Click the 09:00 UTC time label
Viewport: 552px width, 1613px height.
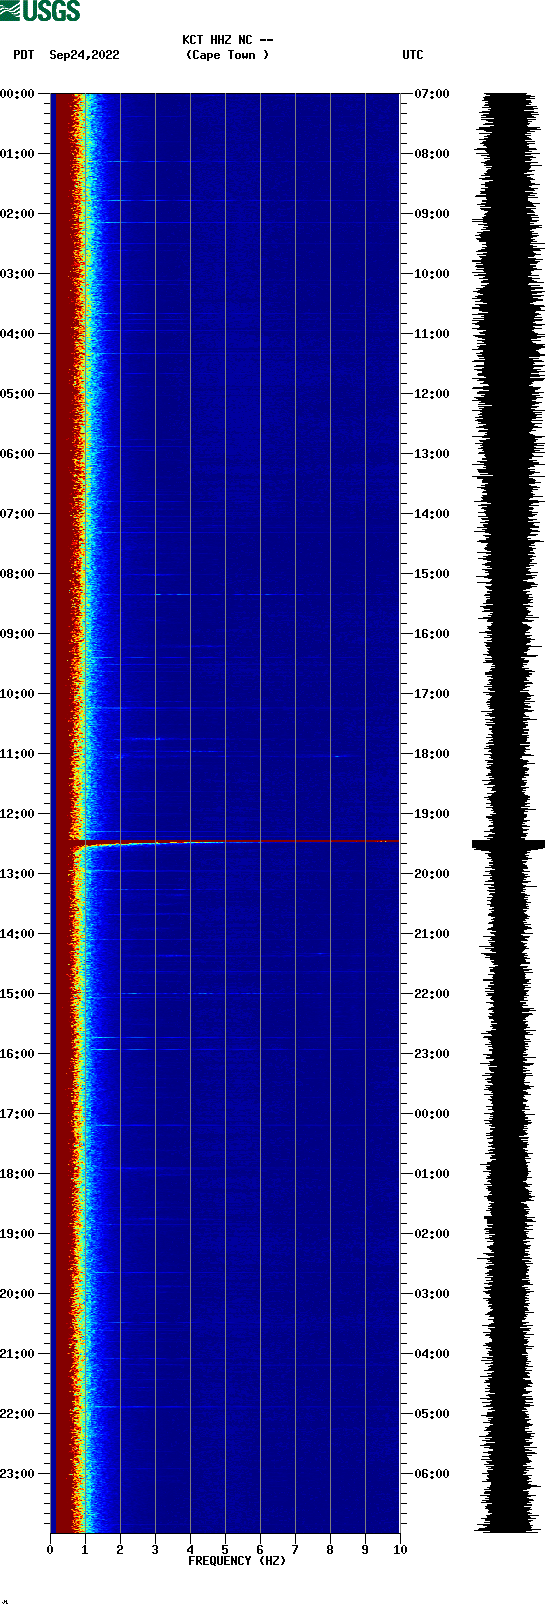pos(432,214)
